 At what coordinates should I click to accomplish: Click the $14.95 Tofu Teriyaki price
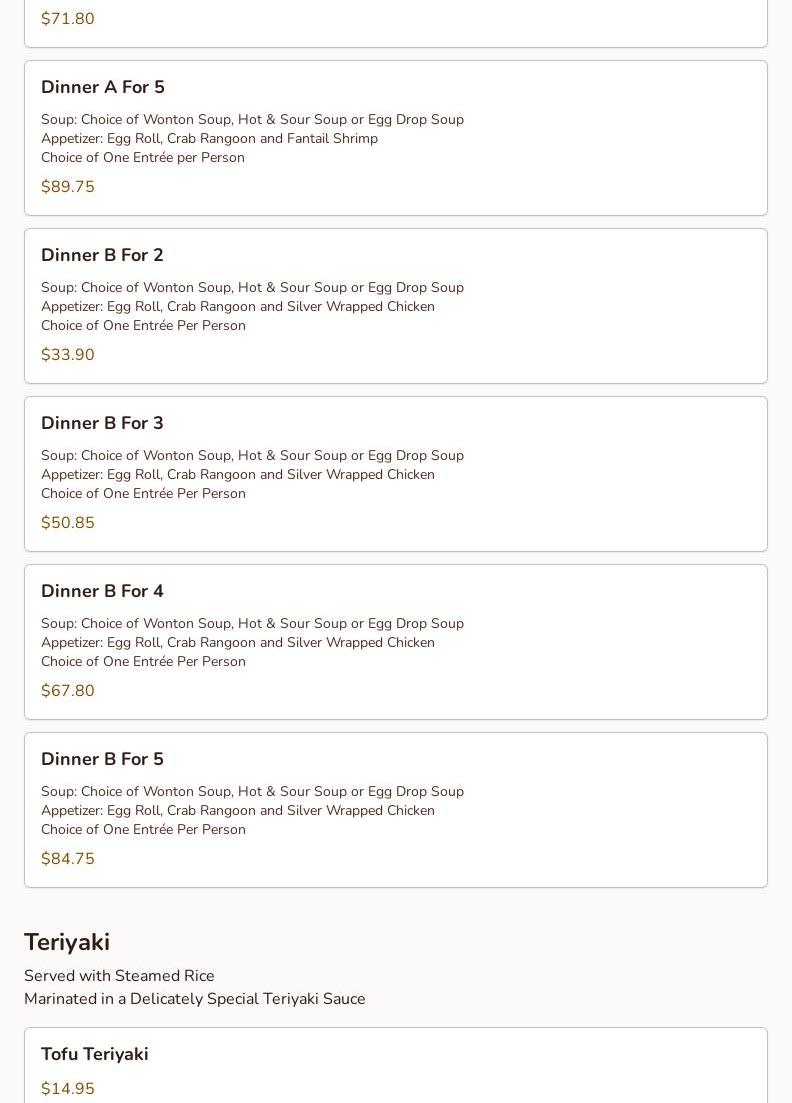click(68, 1089)
